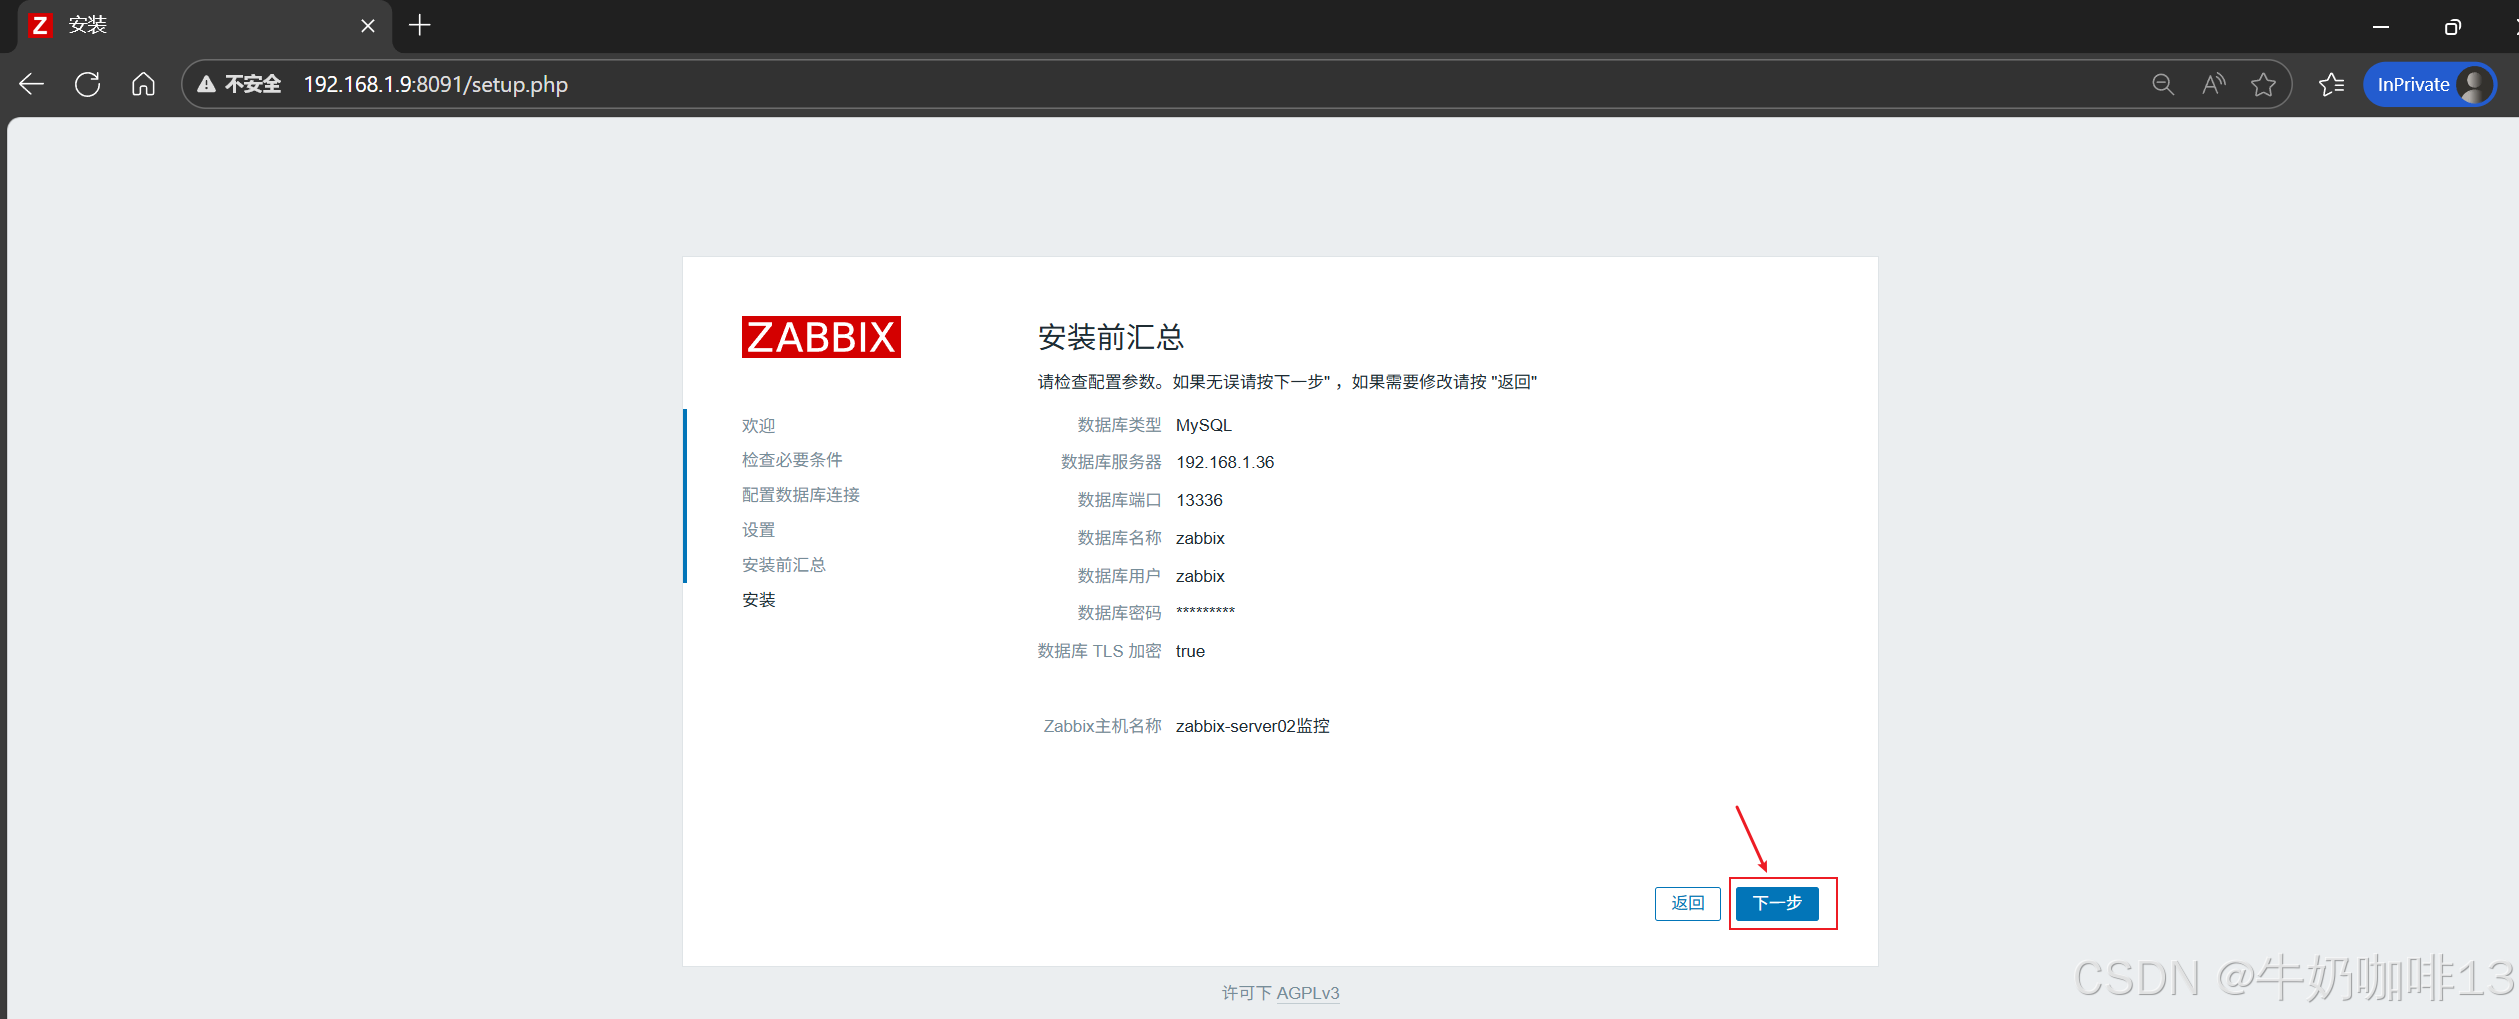Click the zabbix-server02监控 host name value
Screen dimensions: 2519x1019
pos(1252,726)
